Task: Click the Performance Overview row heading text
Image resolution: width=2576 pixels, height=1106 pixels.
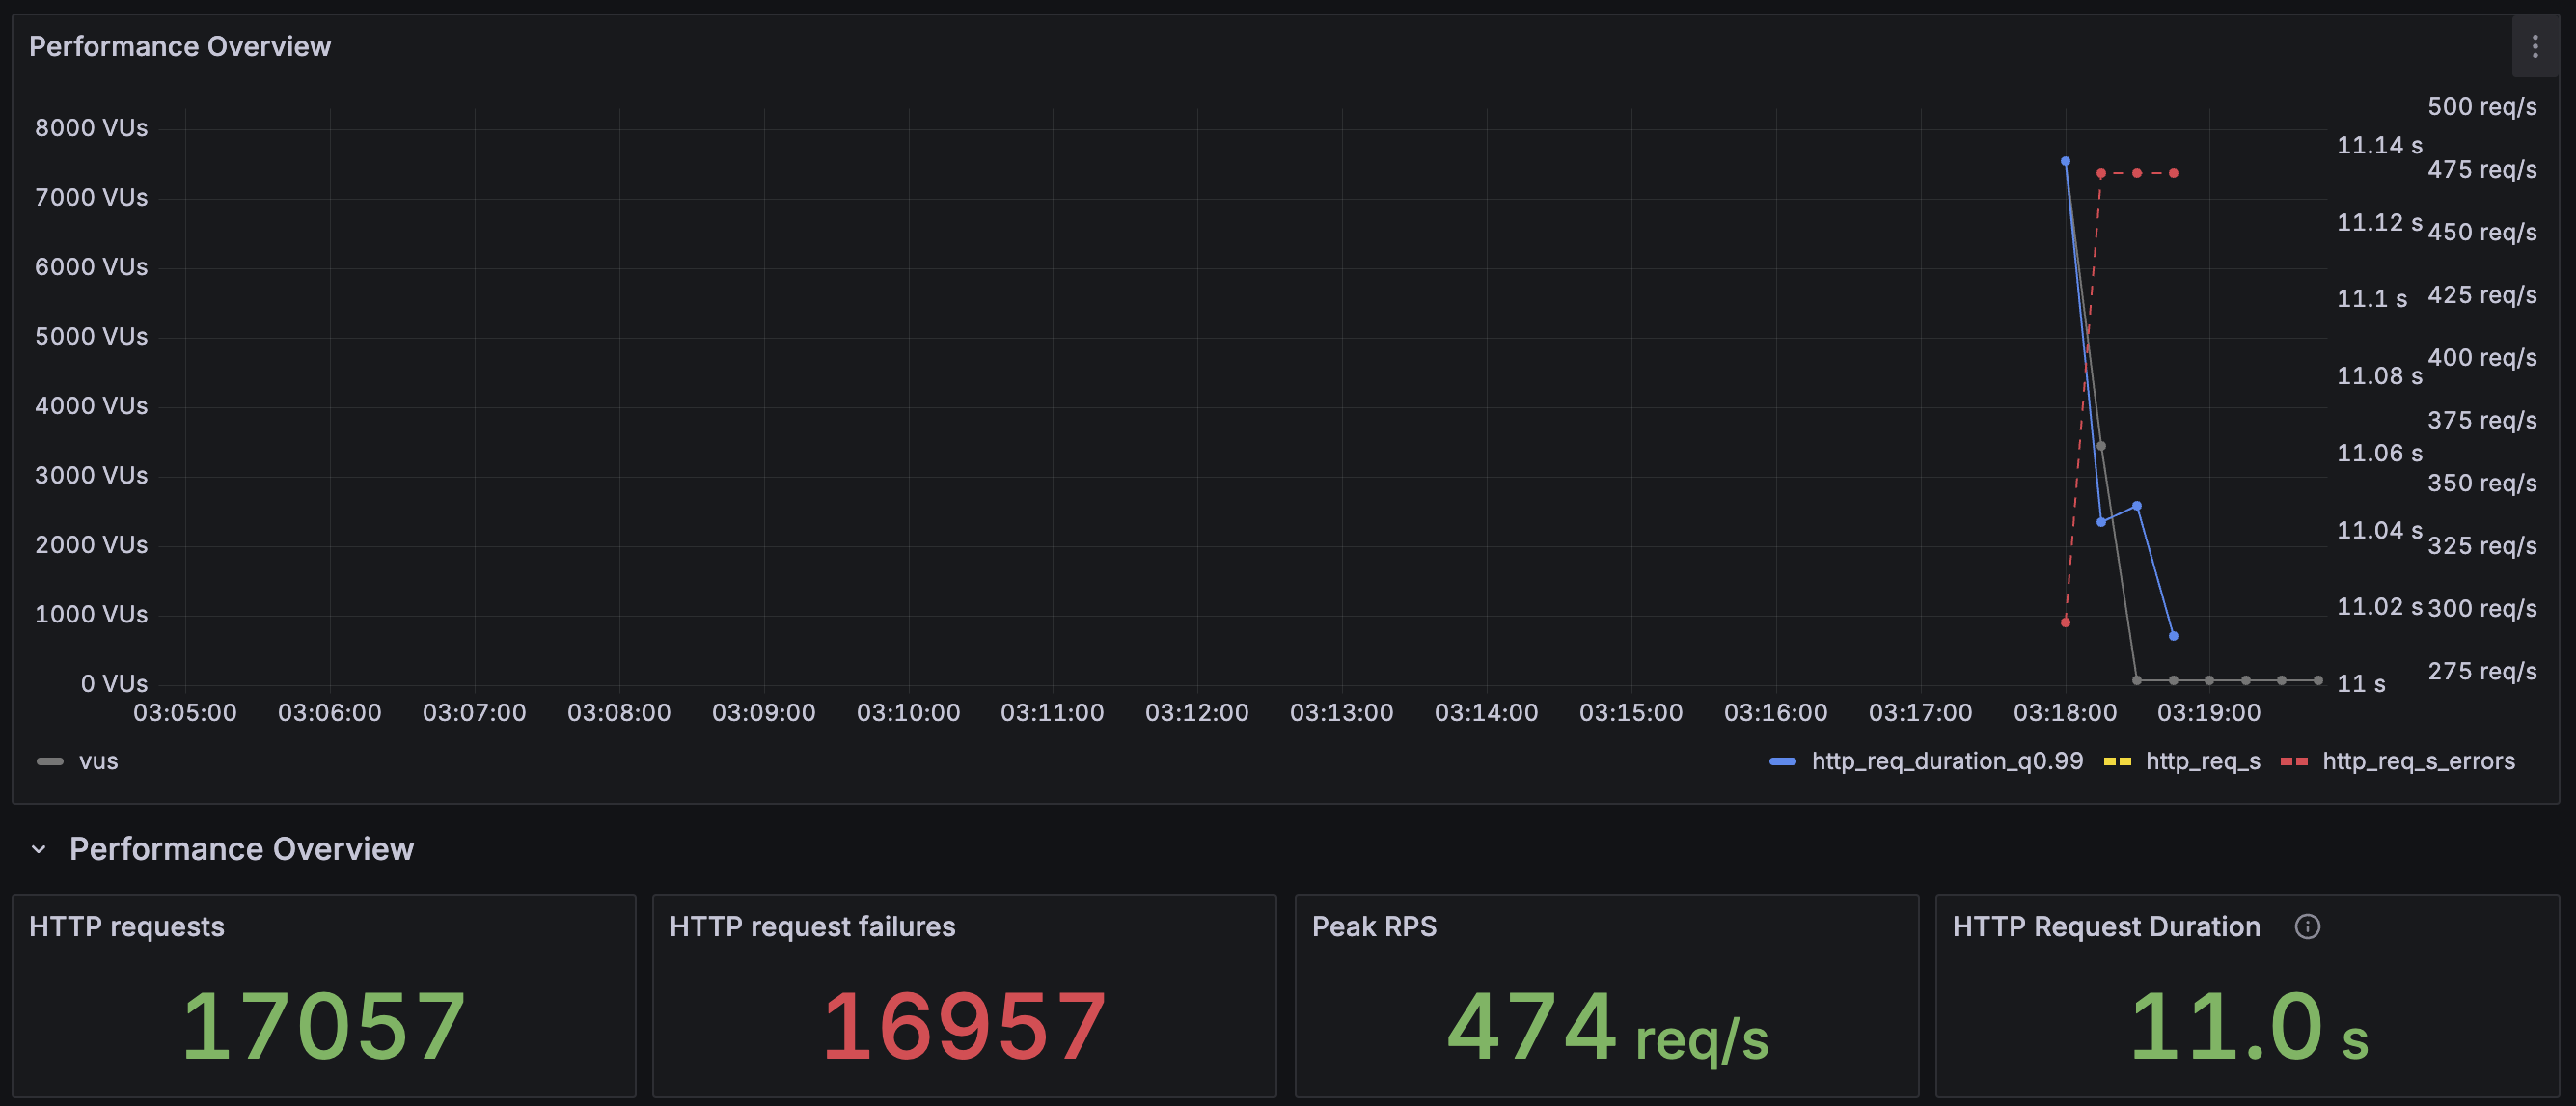Action: click(241, 849)
